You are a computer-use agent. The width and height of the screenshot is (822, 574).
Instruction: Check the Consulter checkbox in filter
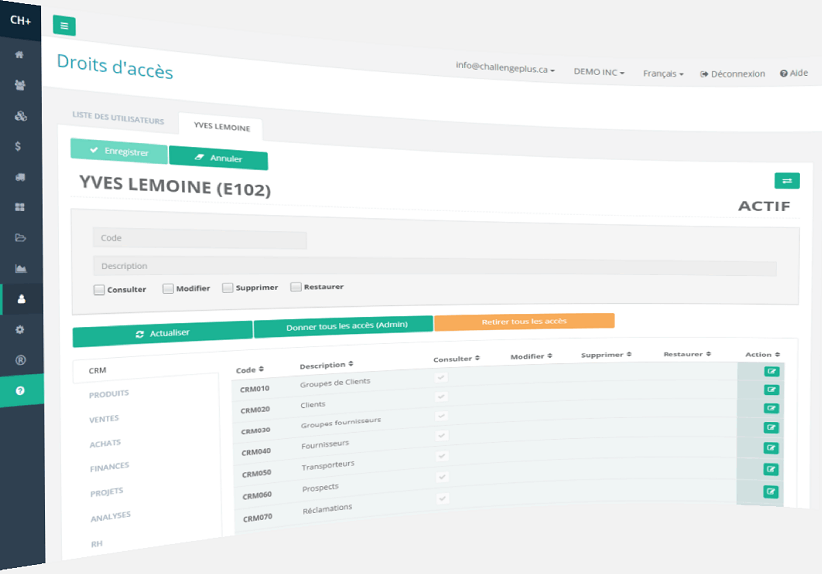click(99, 290)
